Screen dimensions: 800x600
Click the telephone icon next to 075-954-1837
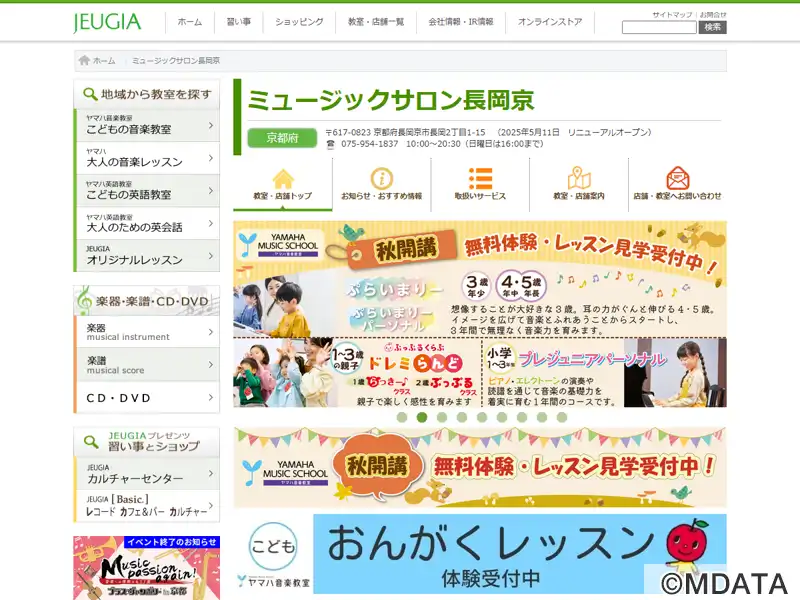[x=331, y=144]
